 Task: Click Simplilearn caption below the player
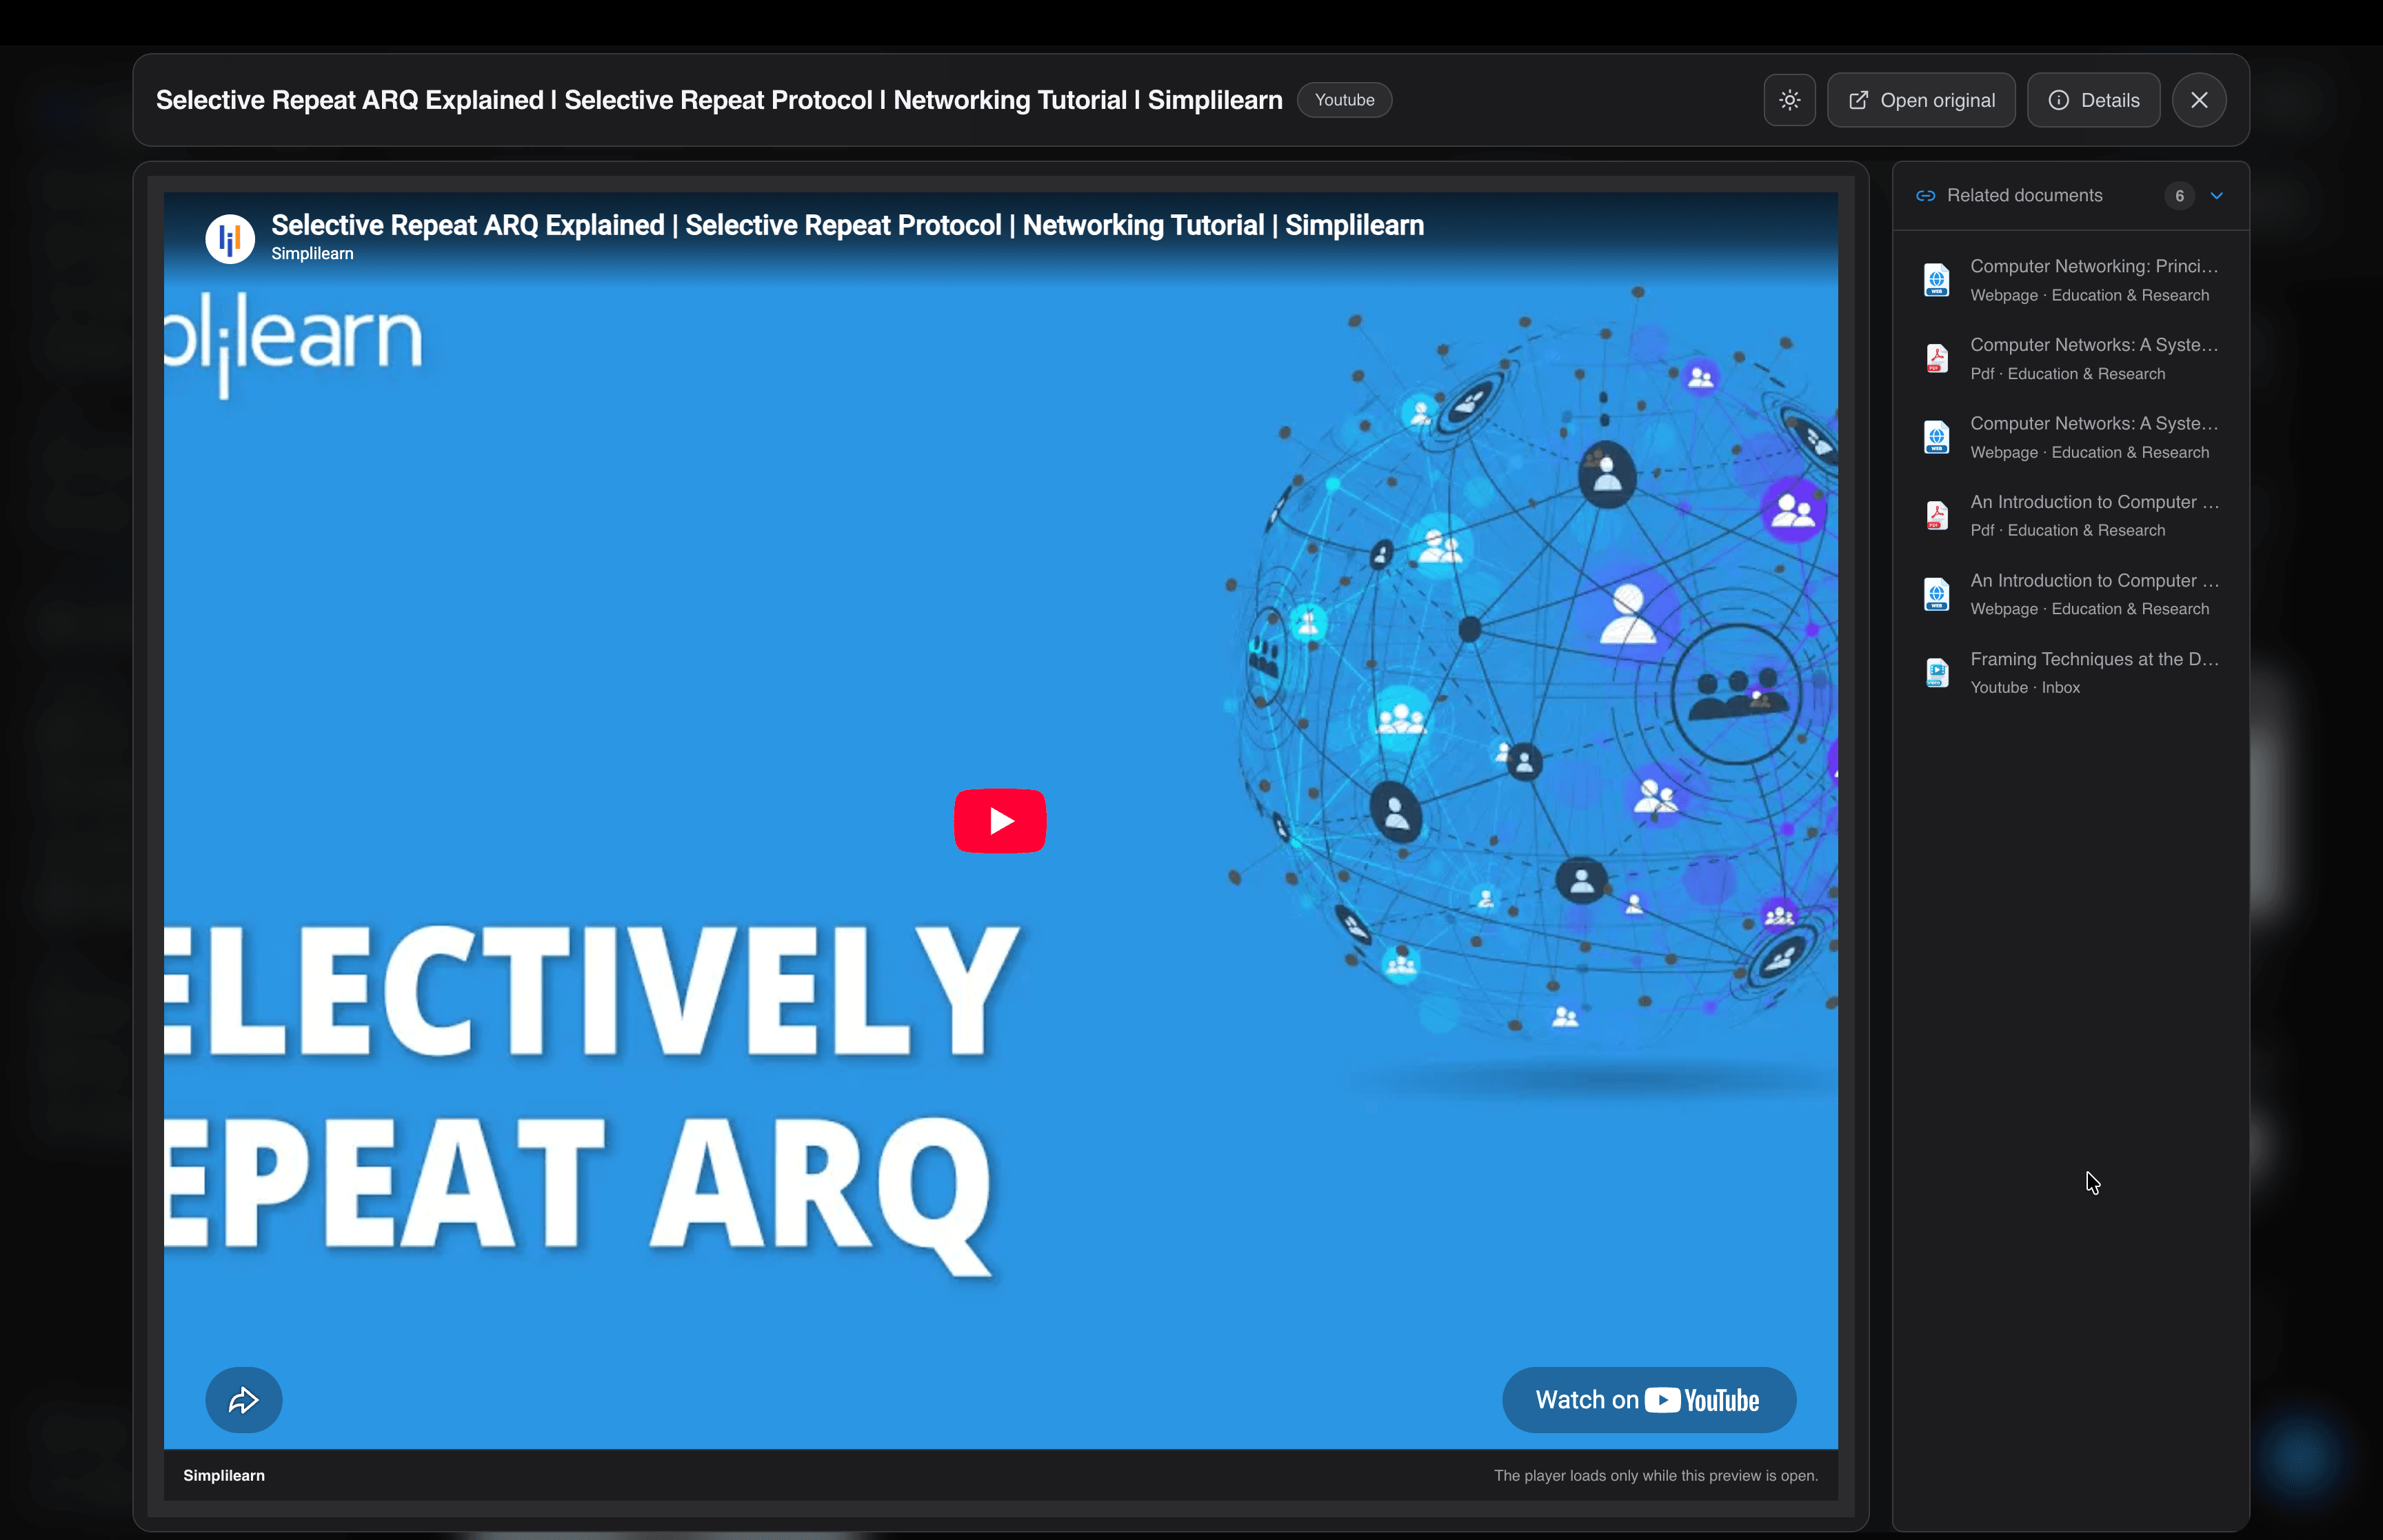[x=224, y=1476]
